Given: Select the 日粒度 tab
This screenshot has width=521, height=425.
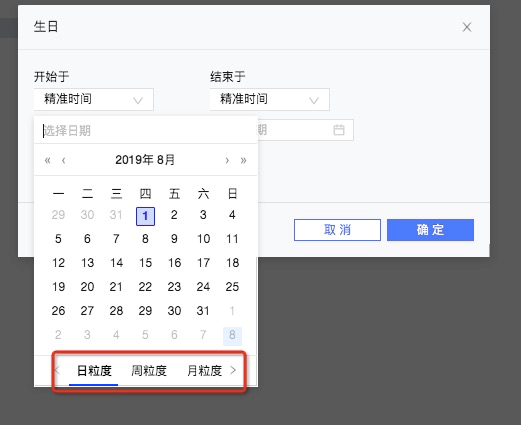Looking at the screenshot, I should pyautogui.click(x=94, y=371).
